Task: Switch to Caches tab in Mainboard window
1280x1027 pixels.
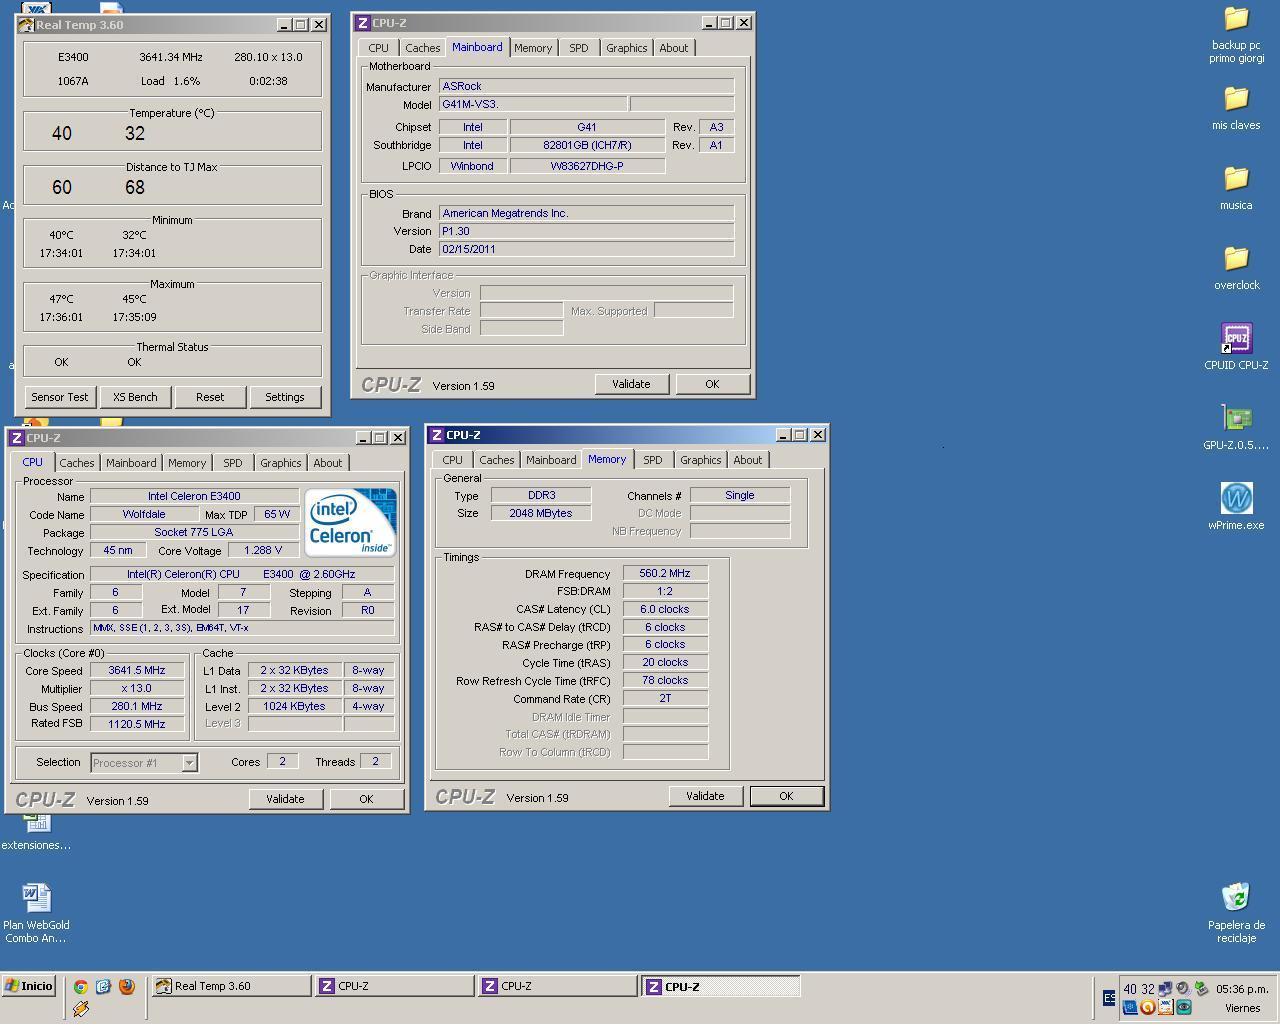Action: point(423,48)
